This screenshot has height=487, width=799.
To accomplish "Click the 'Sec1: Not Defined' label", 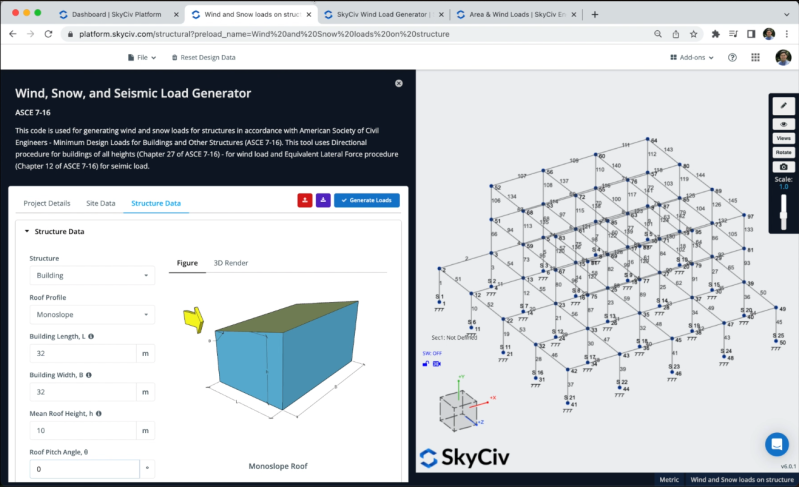I will coord(454,337).
